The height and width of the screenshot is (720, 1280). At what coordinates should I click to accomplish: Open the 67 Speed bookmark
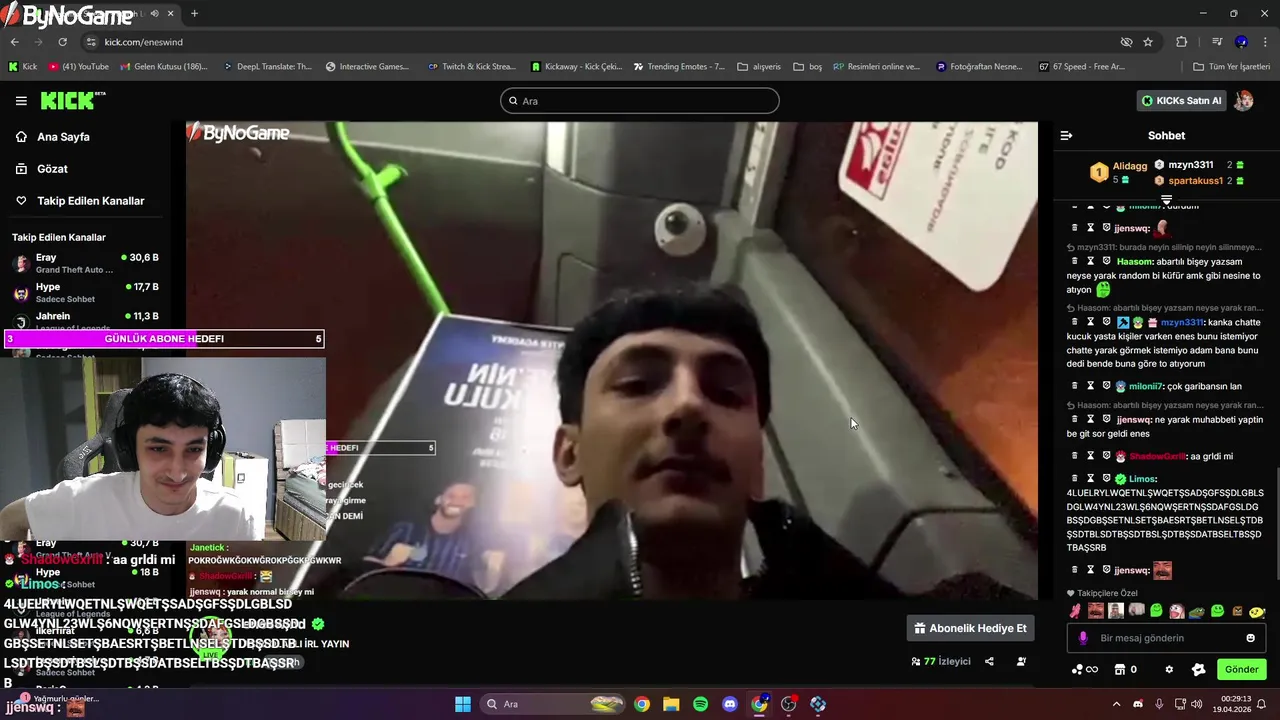(1082, 67)
